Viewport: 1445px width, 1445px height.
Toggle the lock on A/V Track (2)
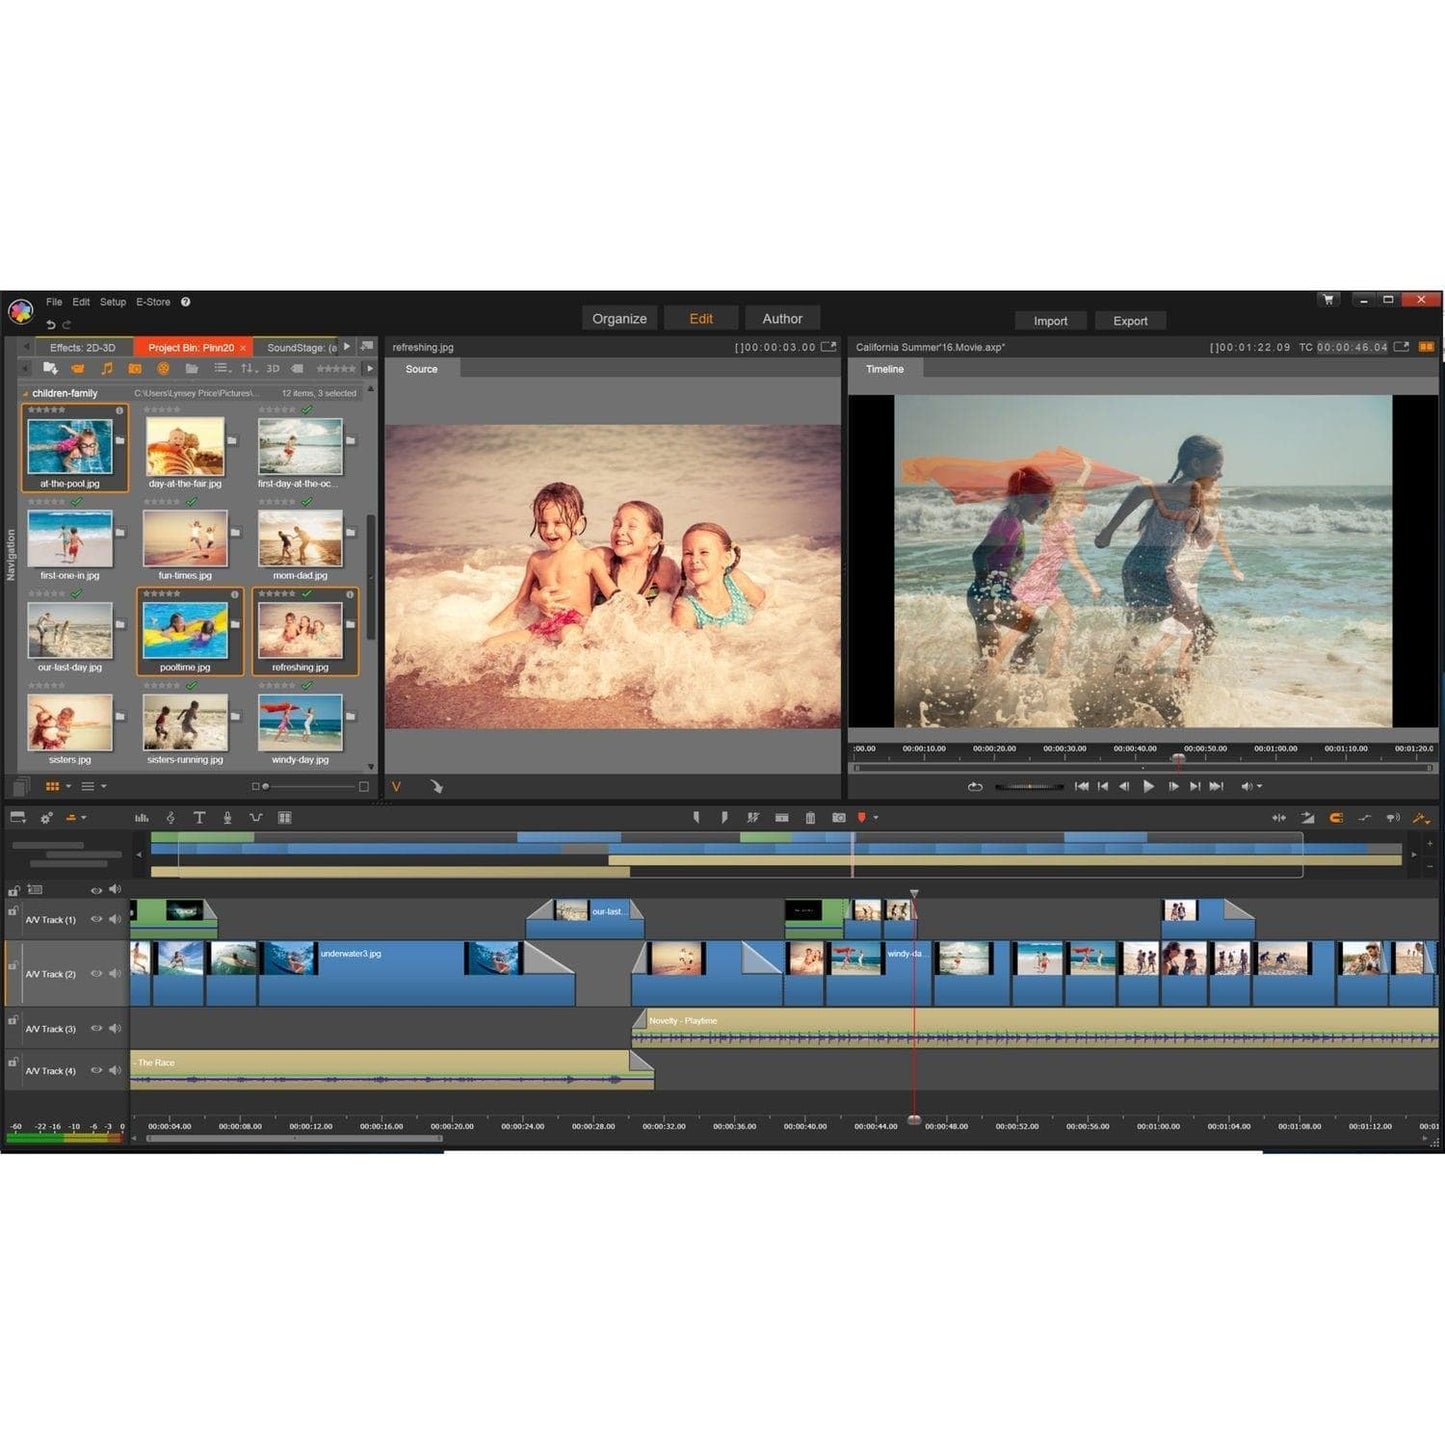click(x=14, y=966)
